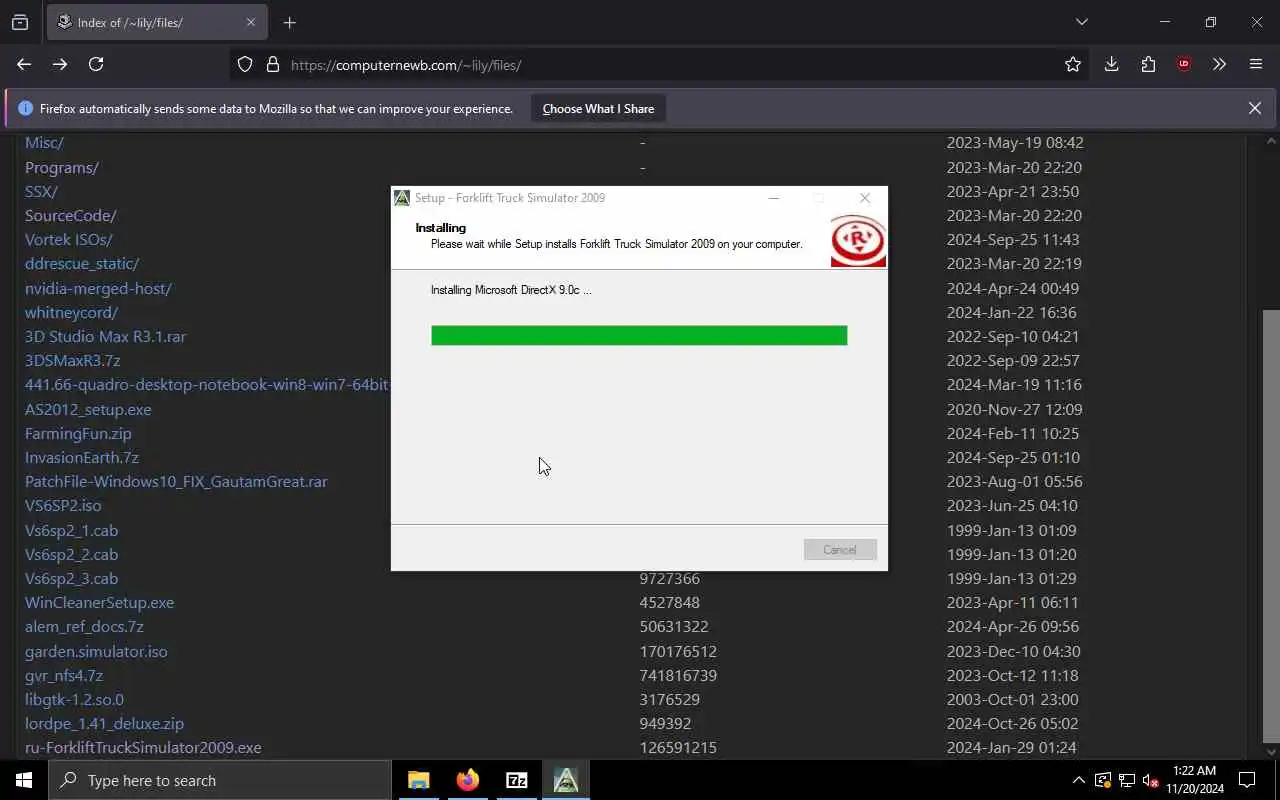
Task: Open the notification center icon
Action: pos(1247,780)
